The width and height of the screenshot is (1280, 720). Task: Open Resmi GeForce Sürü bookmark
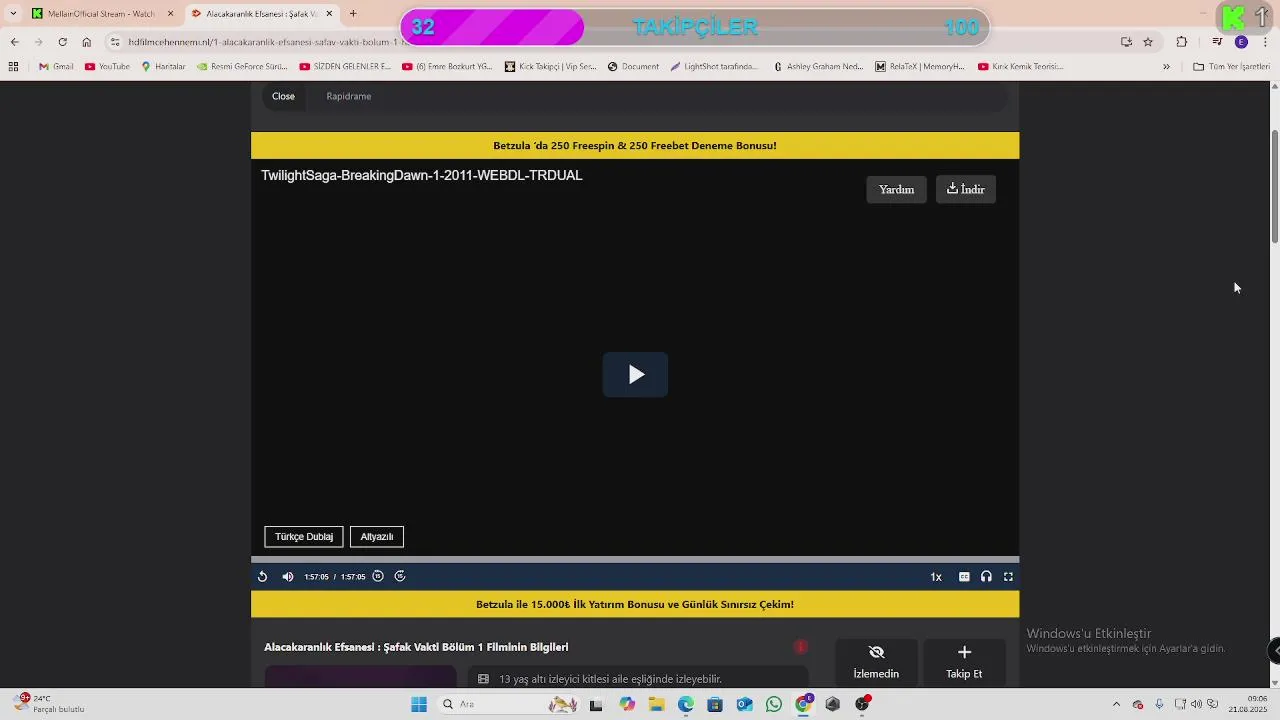point(242,67)
